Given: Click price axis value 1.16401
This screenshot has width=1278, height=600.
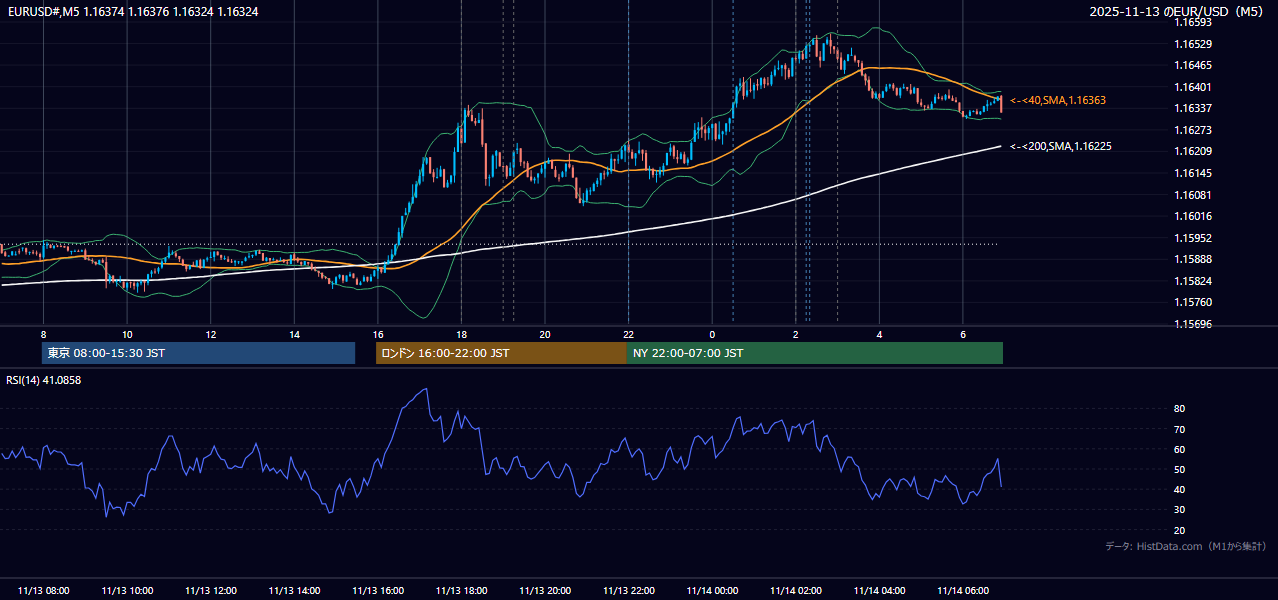Looking at the screenshot, I should coord(1193,88).
